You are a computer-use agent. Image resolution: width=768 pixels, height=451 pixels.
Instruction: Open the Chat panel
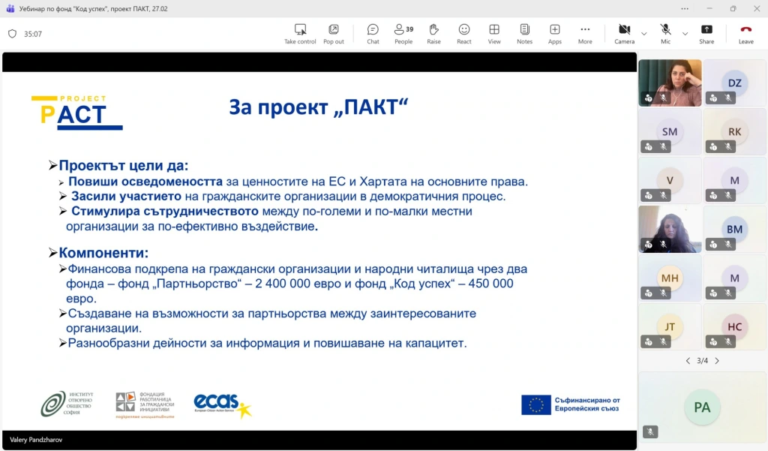373,34
